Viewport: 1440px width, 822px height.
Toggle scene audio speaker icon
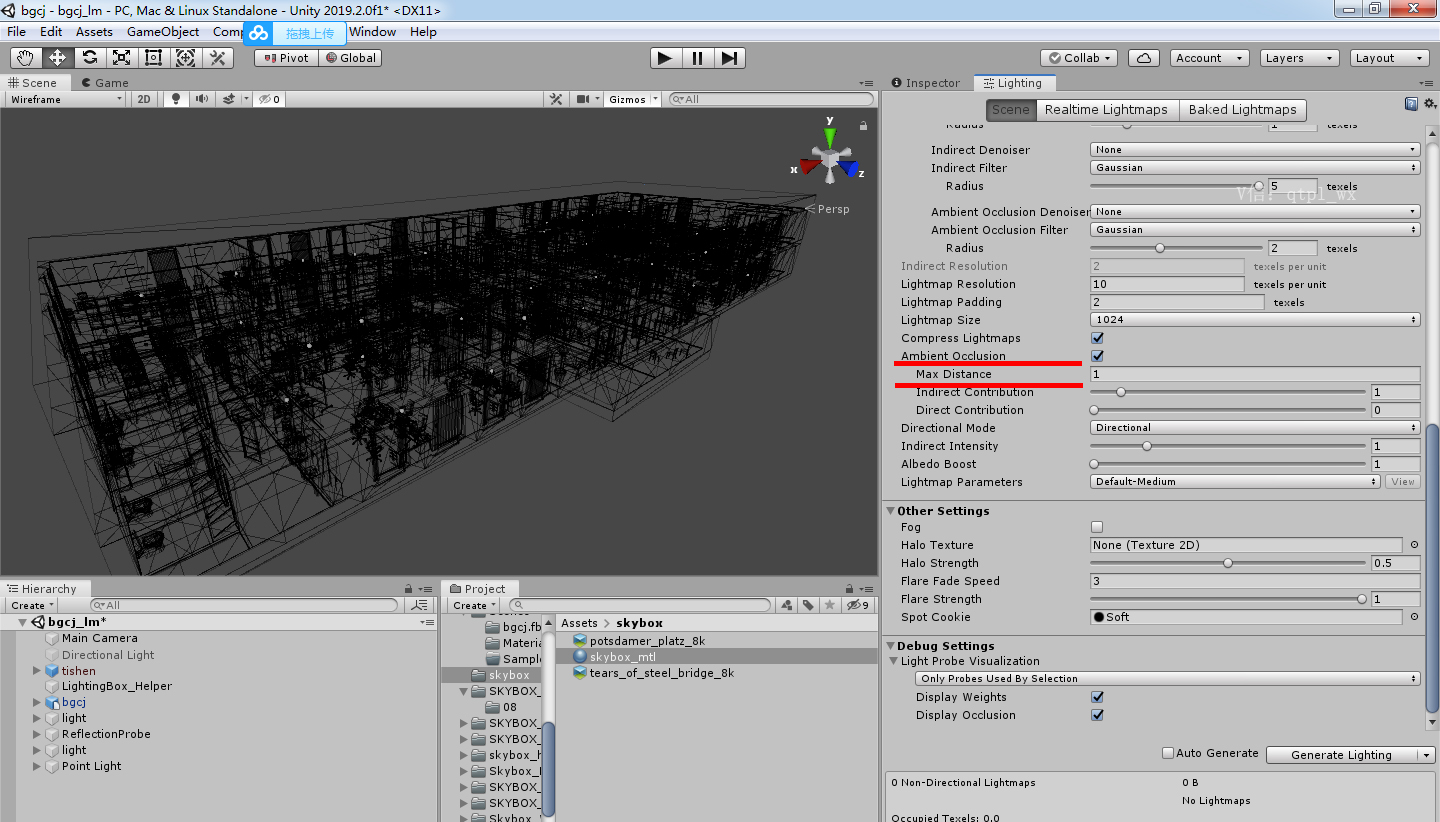pyautogui.click(x=202, y=99)
